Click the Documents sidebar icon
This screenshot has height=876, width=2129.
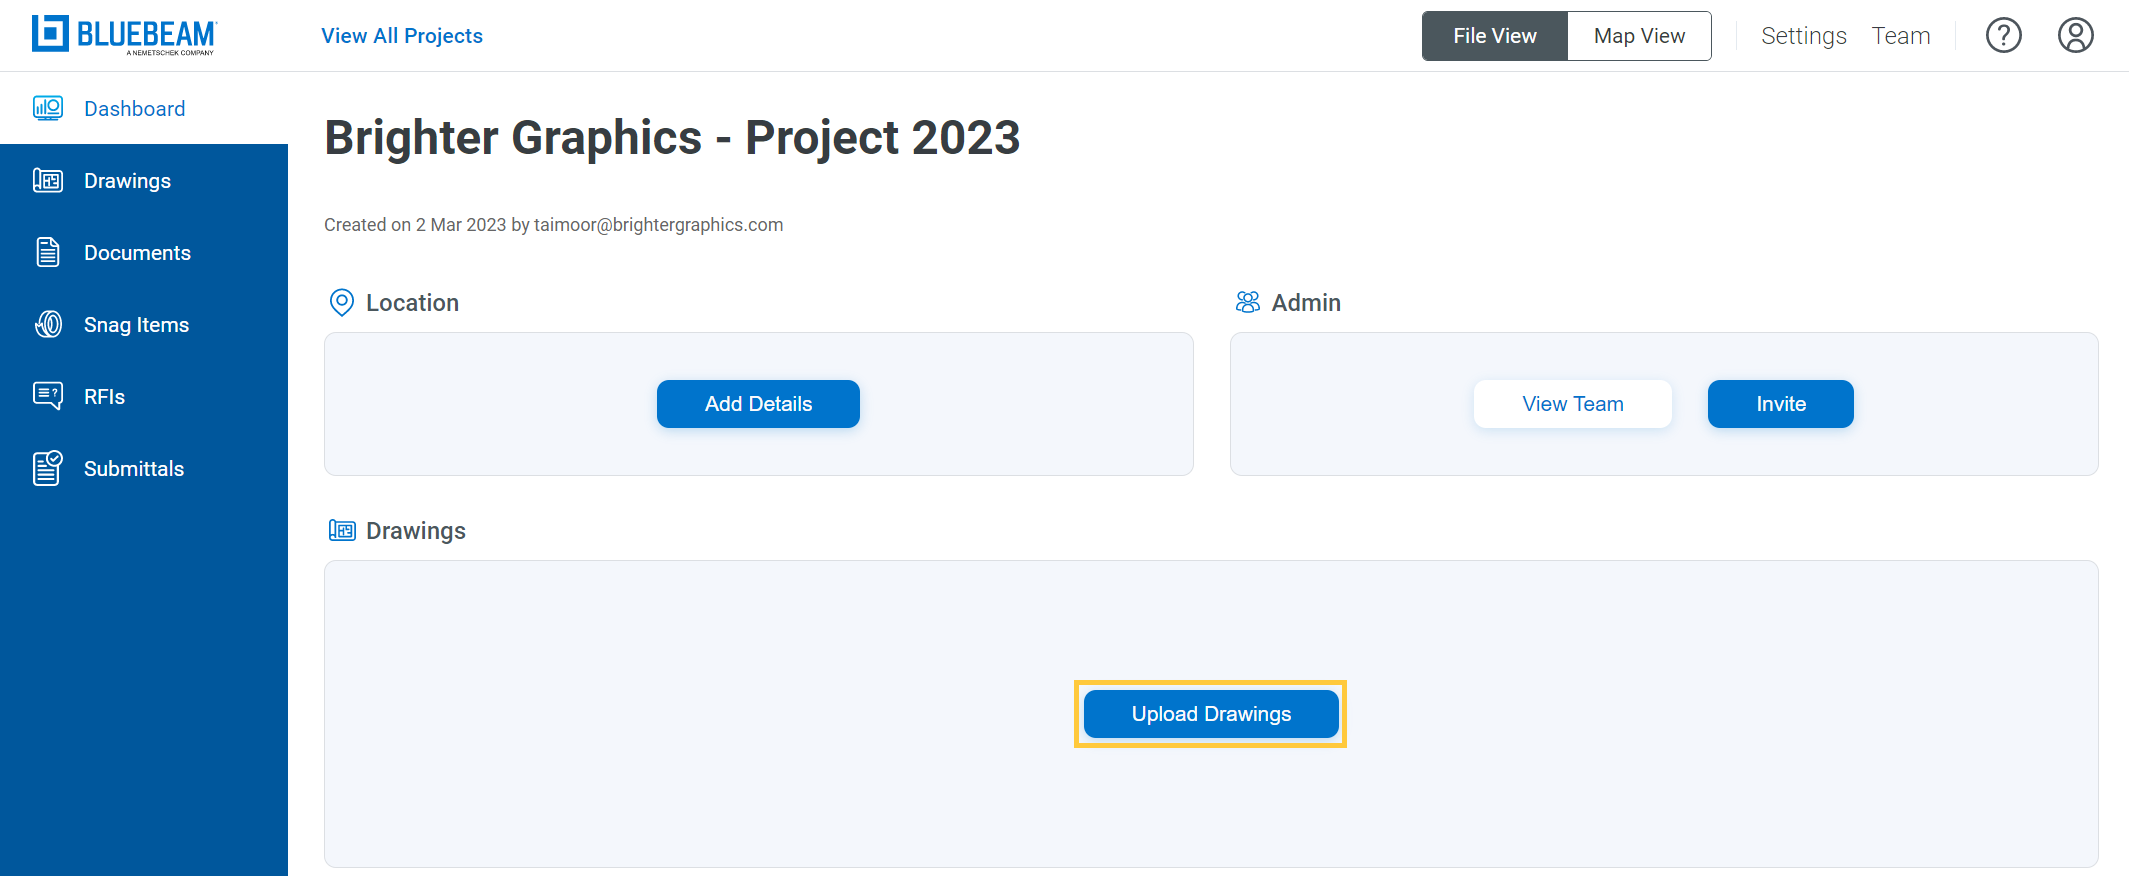point(48,252)
